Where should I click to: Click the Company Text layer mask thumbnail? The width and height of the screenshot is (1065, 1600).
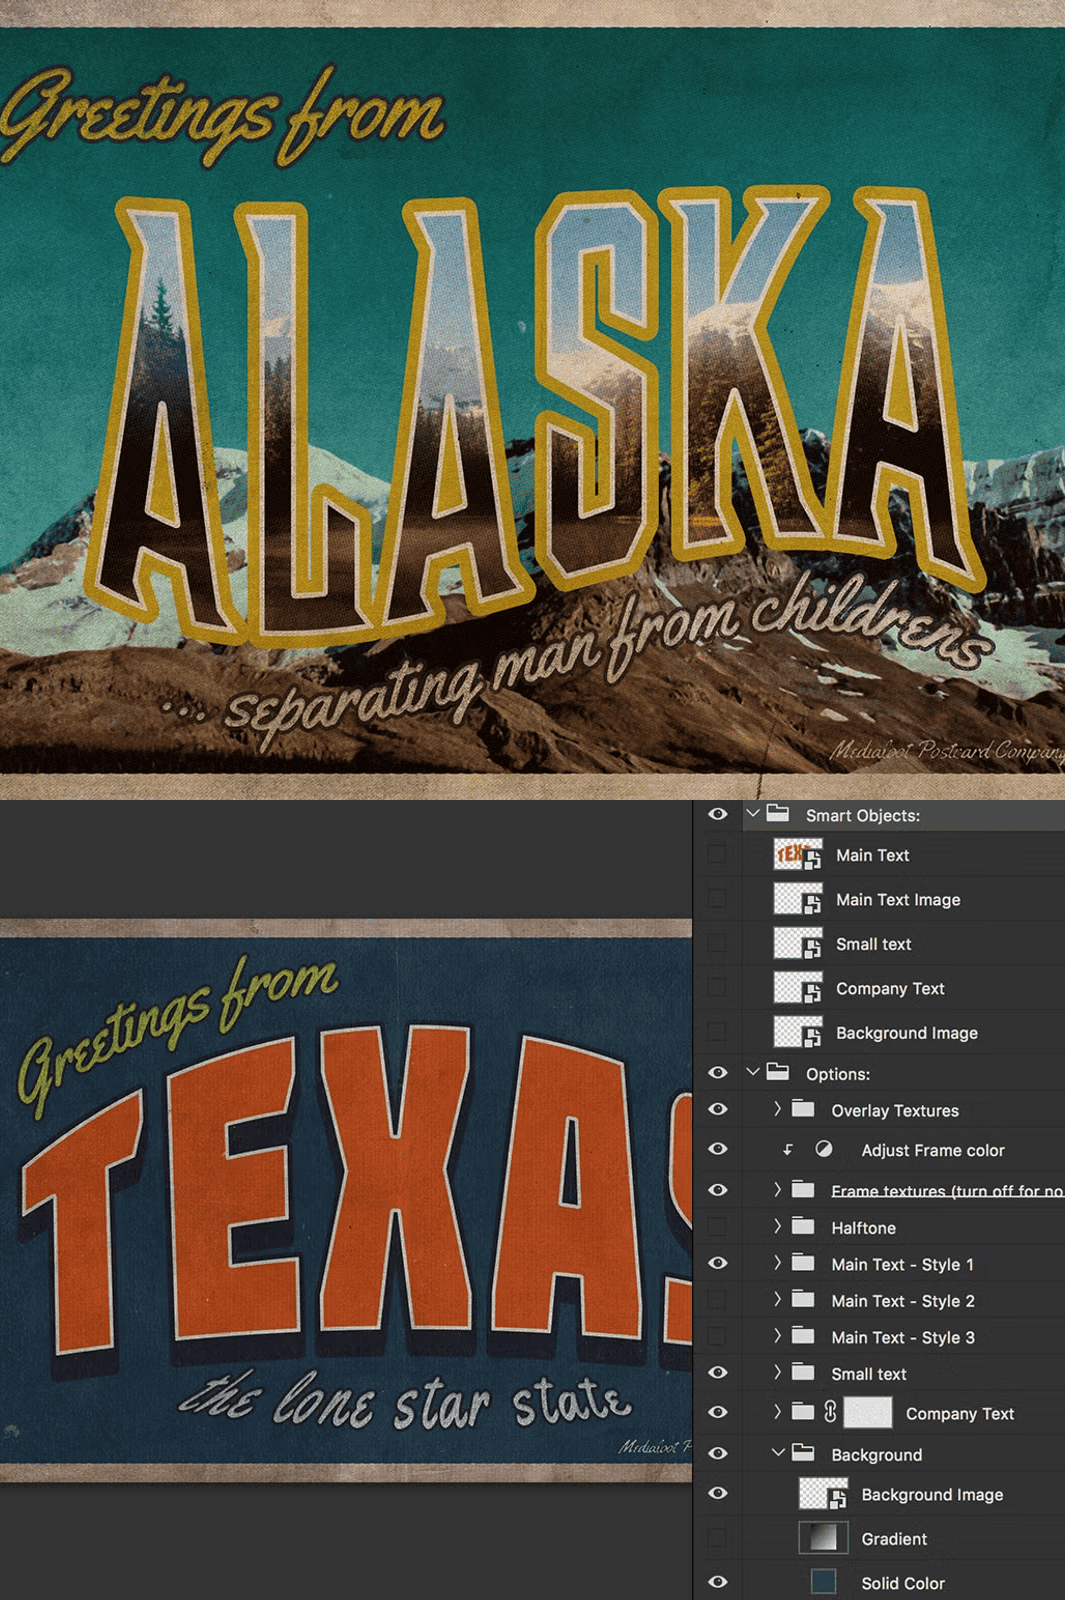pos(867,1412)
